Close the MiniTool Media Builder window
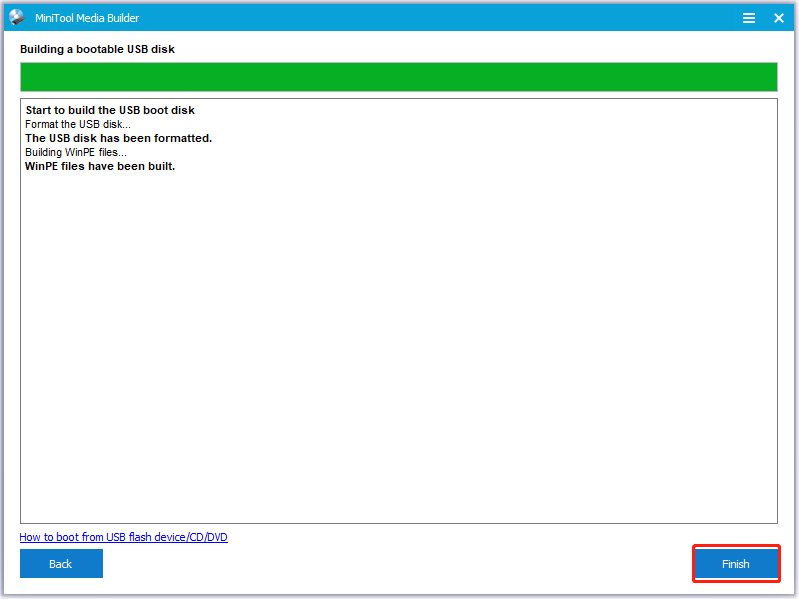 click(779, 18)
